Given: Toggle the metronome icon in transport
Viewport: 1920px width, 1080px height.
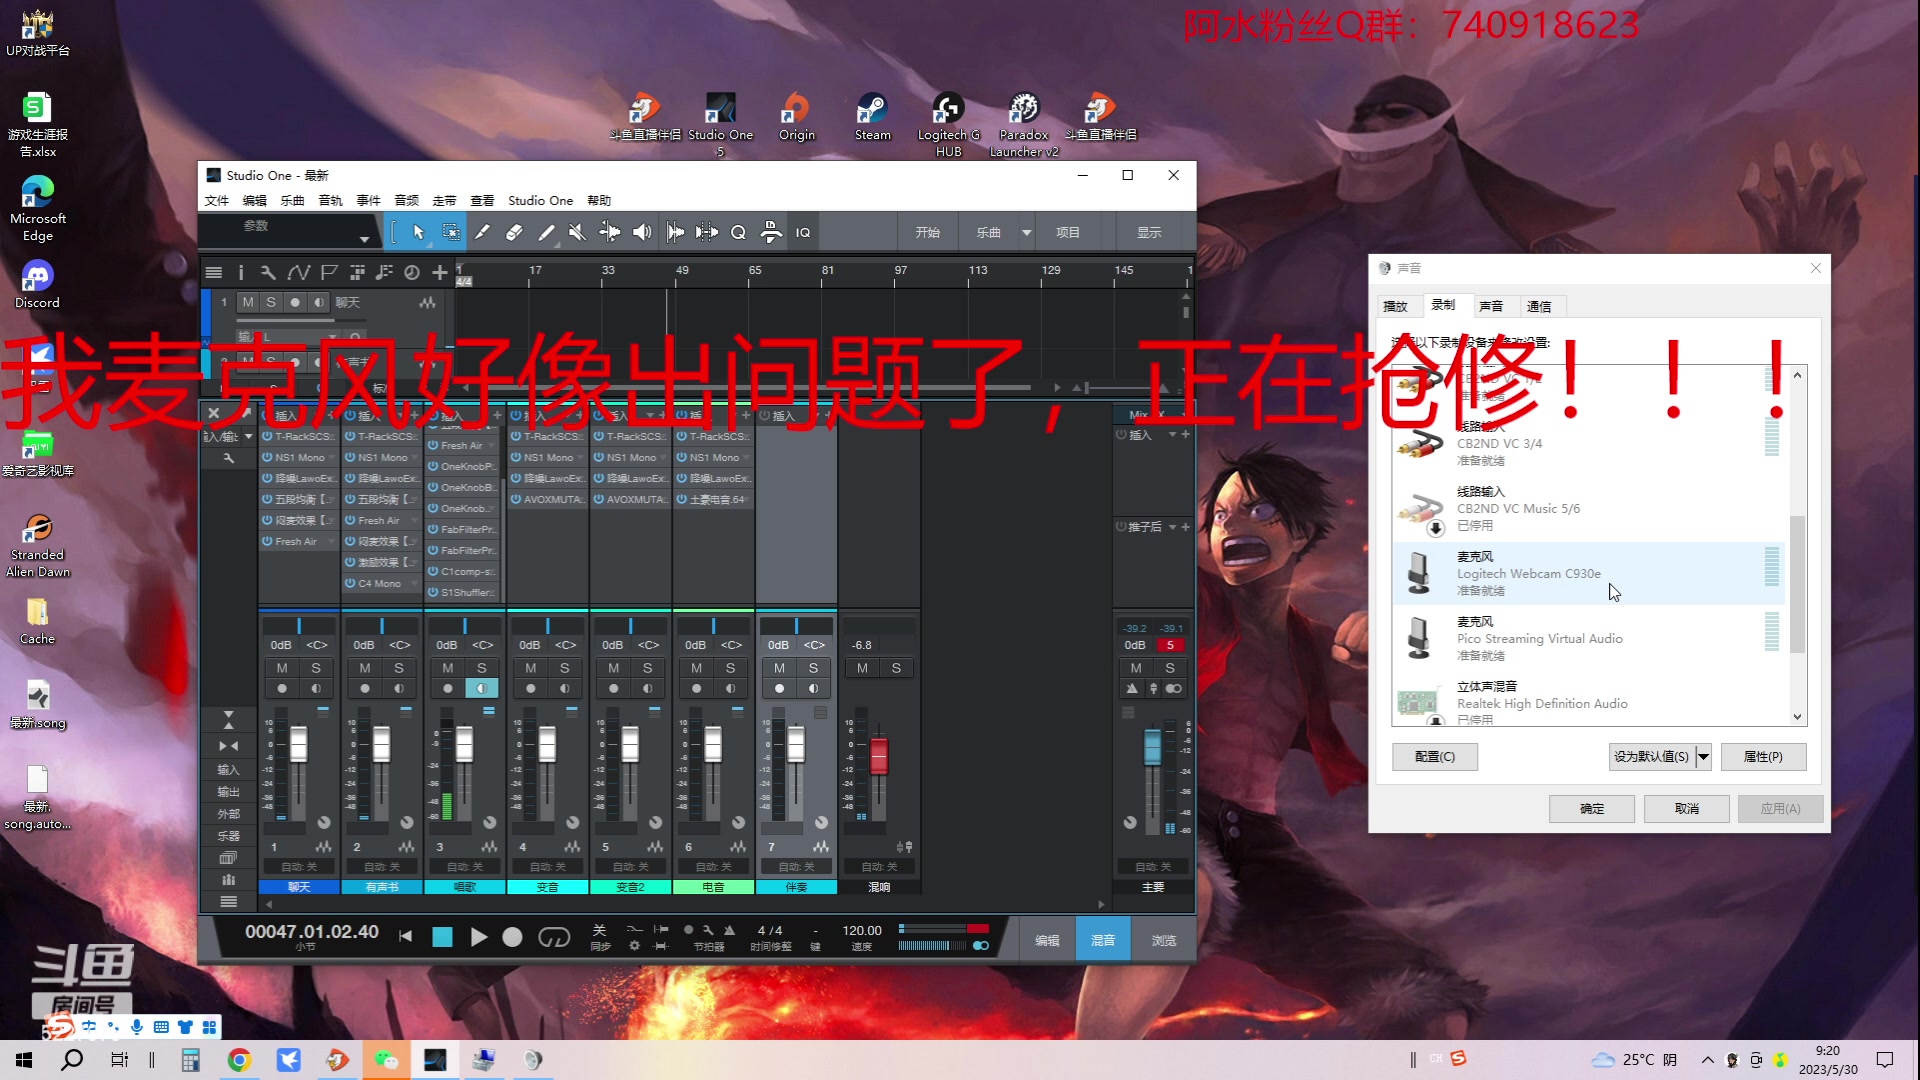Looking at the screenshot, I should (729, 930).
